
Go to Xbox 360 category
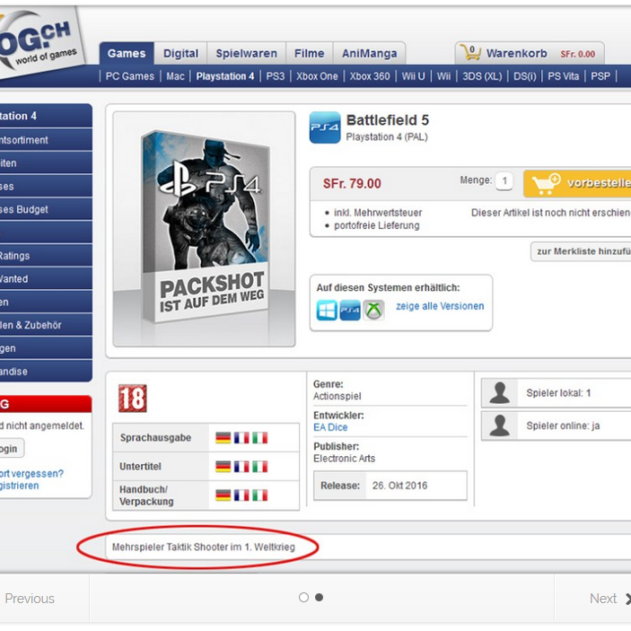tap(369, 76)
